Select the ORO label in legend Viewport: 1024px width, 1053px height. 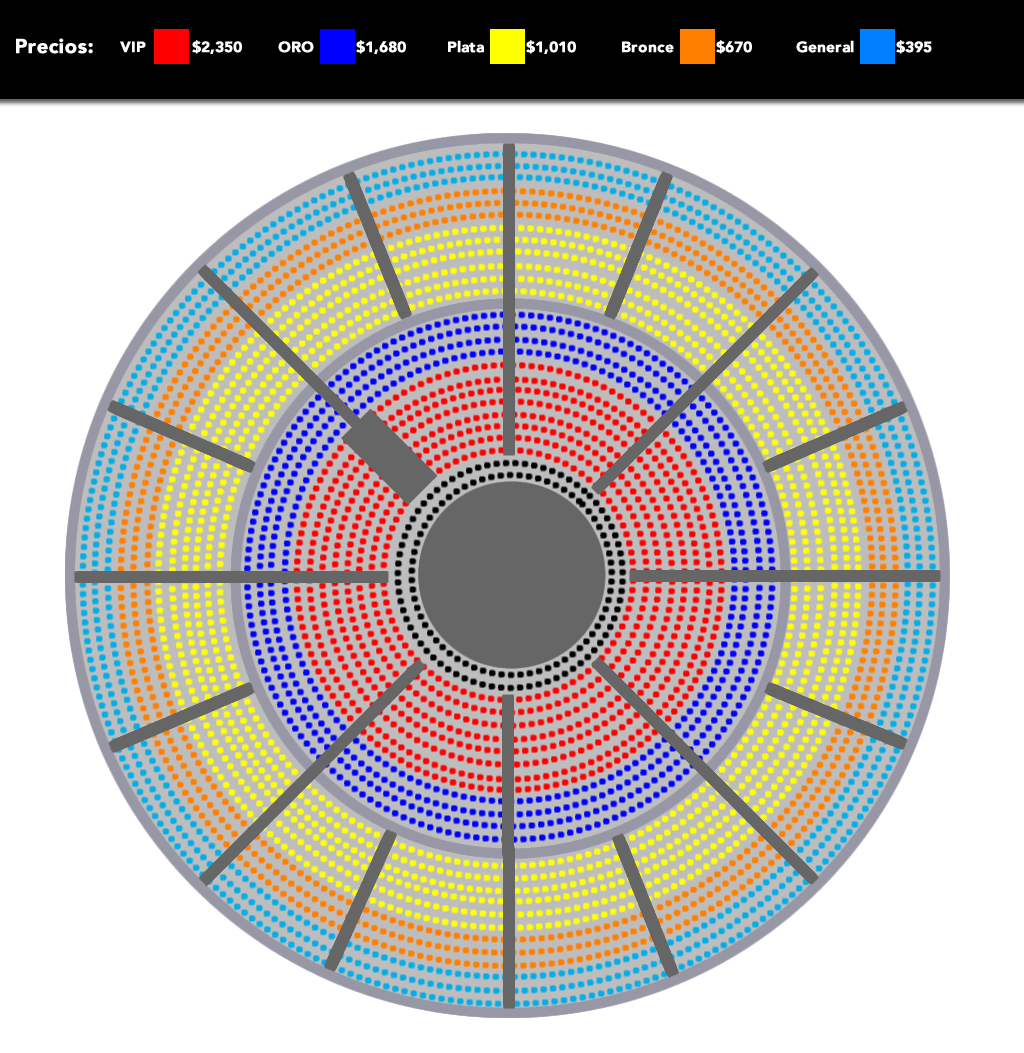296,47
